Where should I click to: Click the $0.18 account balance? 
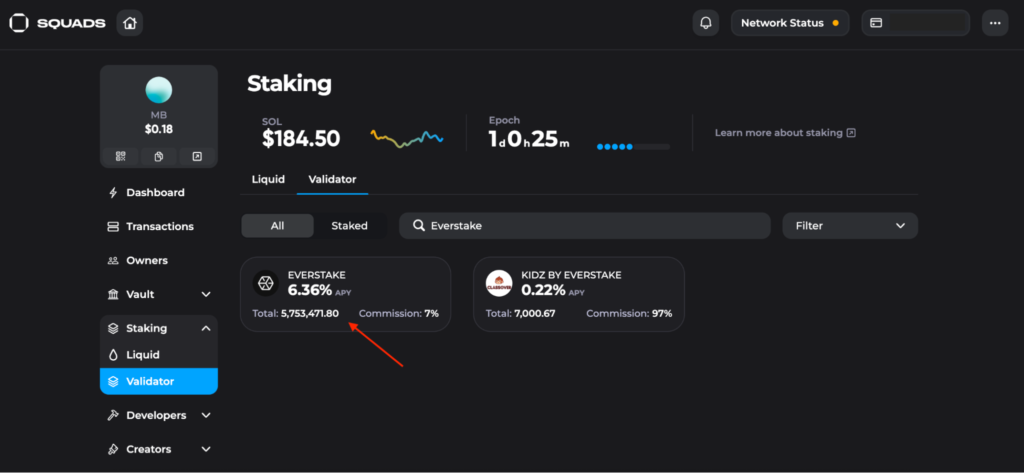tap(159, 129)
